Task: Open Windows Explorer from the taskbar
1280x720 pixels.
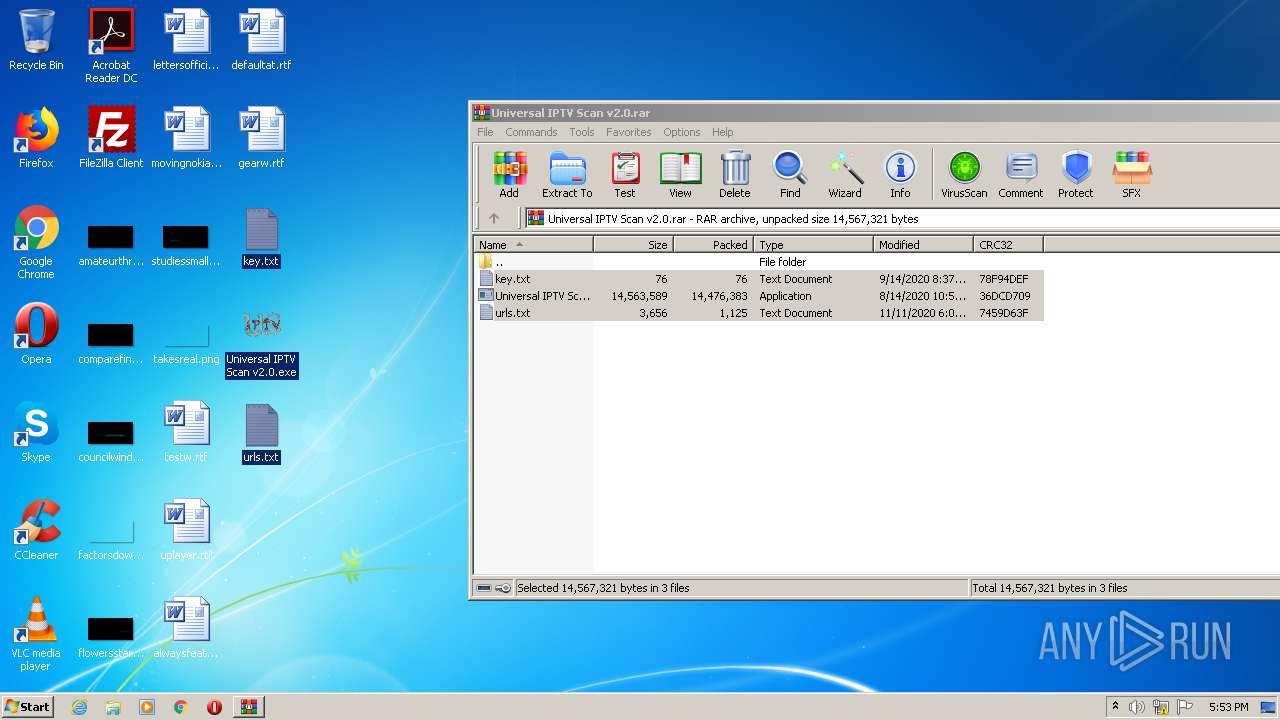Action: 113,707
